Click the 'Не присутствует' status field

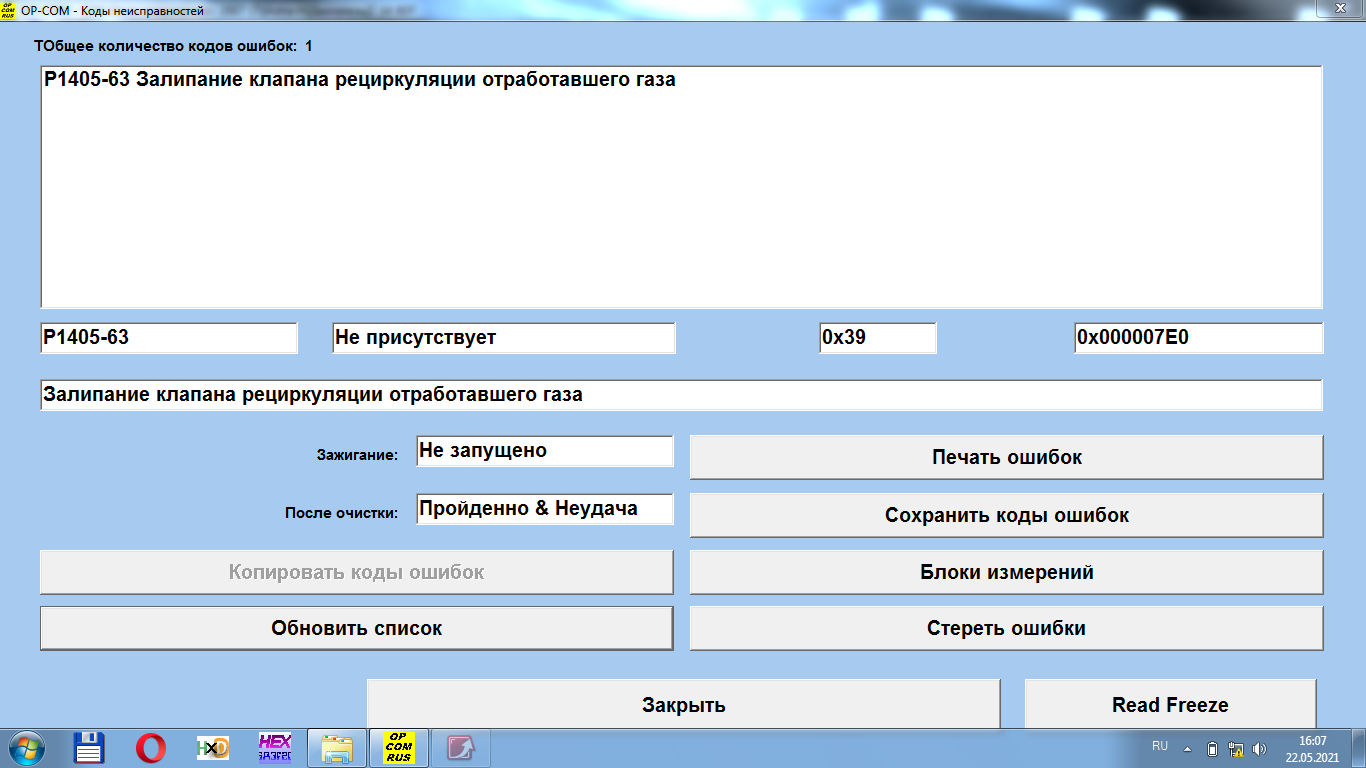pos(503,338)
